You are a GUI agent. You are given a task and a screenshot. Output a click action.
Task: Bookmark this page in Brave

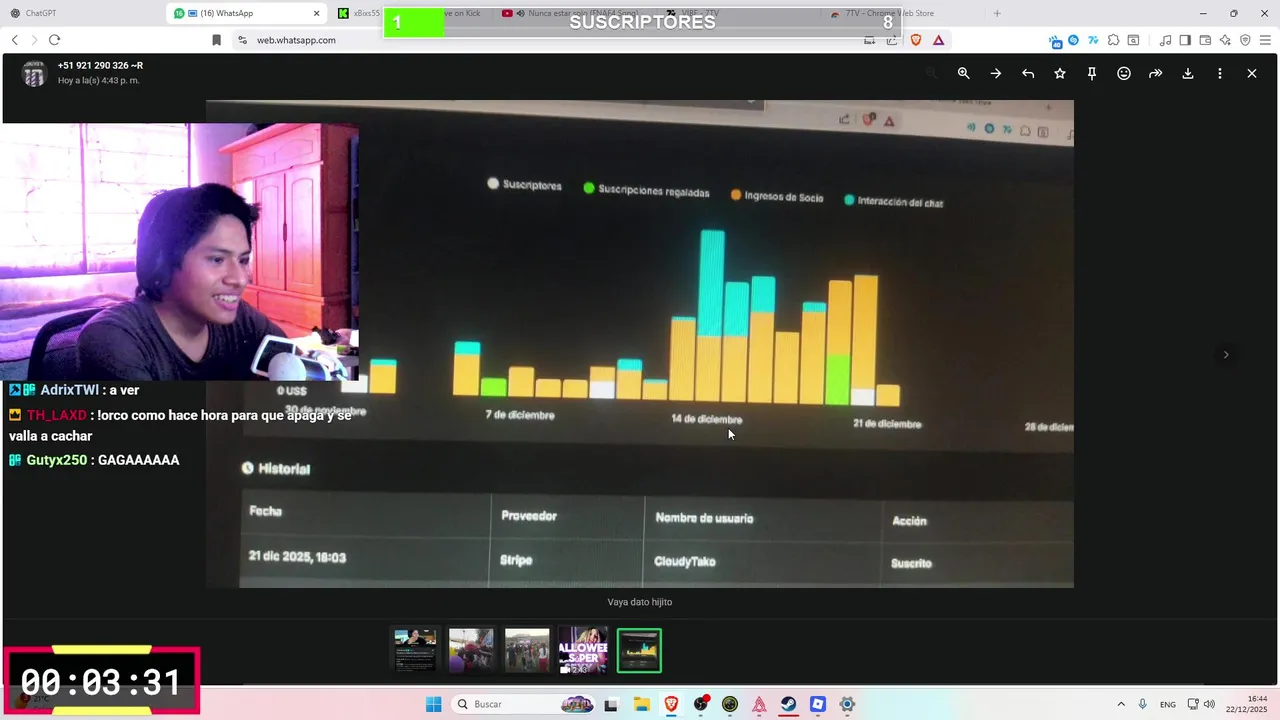[216, 40]
